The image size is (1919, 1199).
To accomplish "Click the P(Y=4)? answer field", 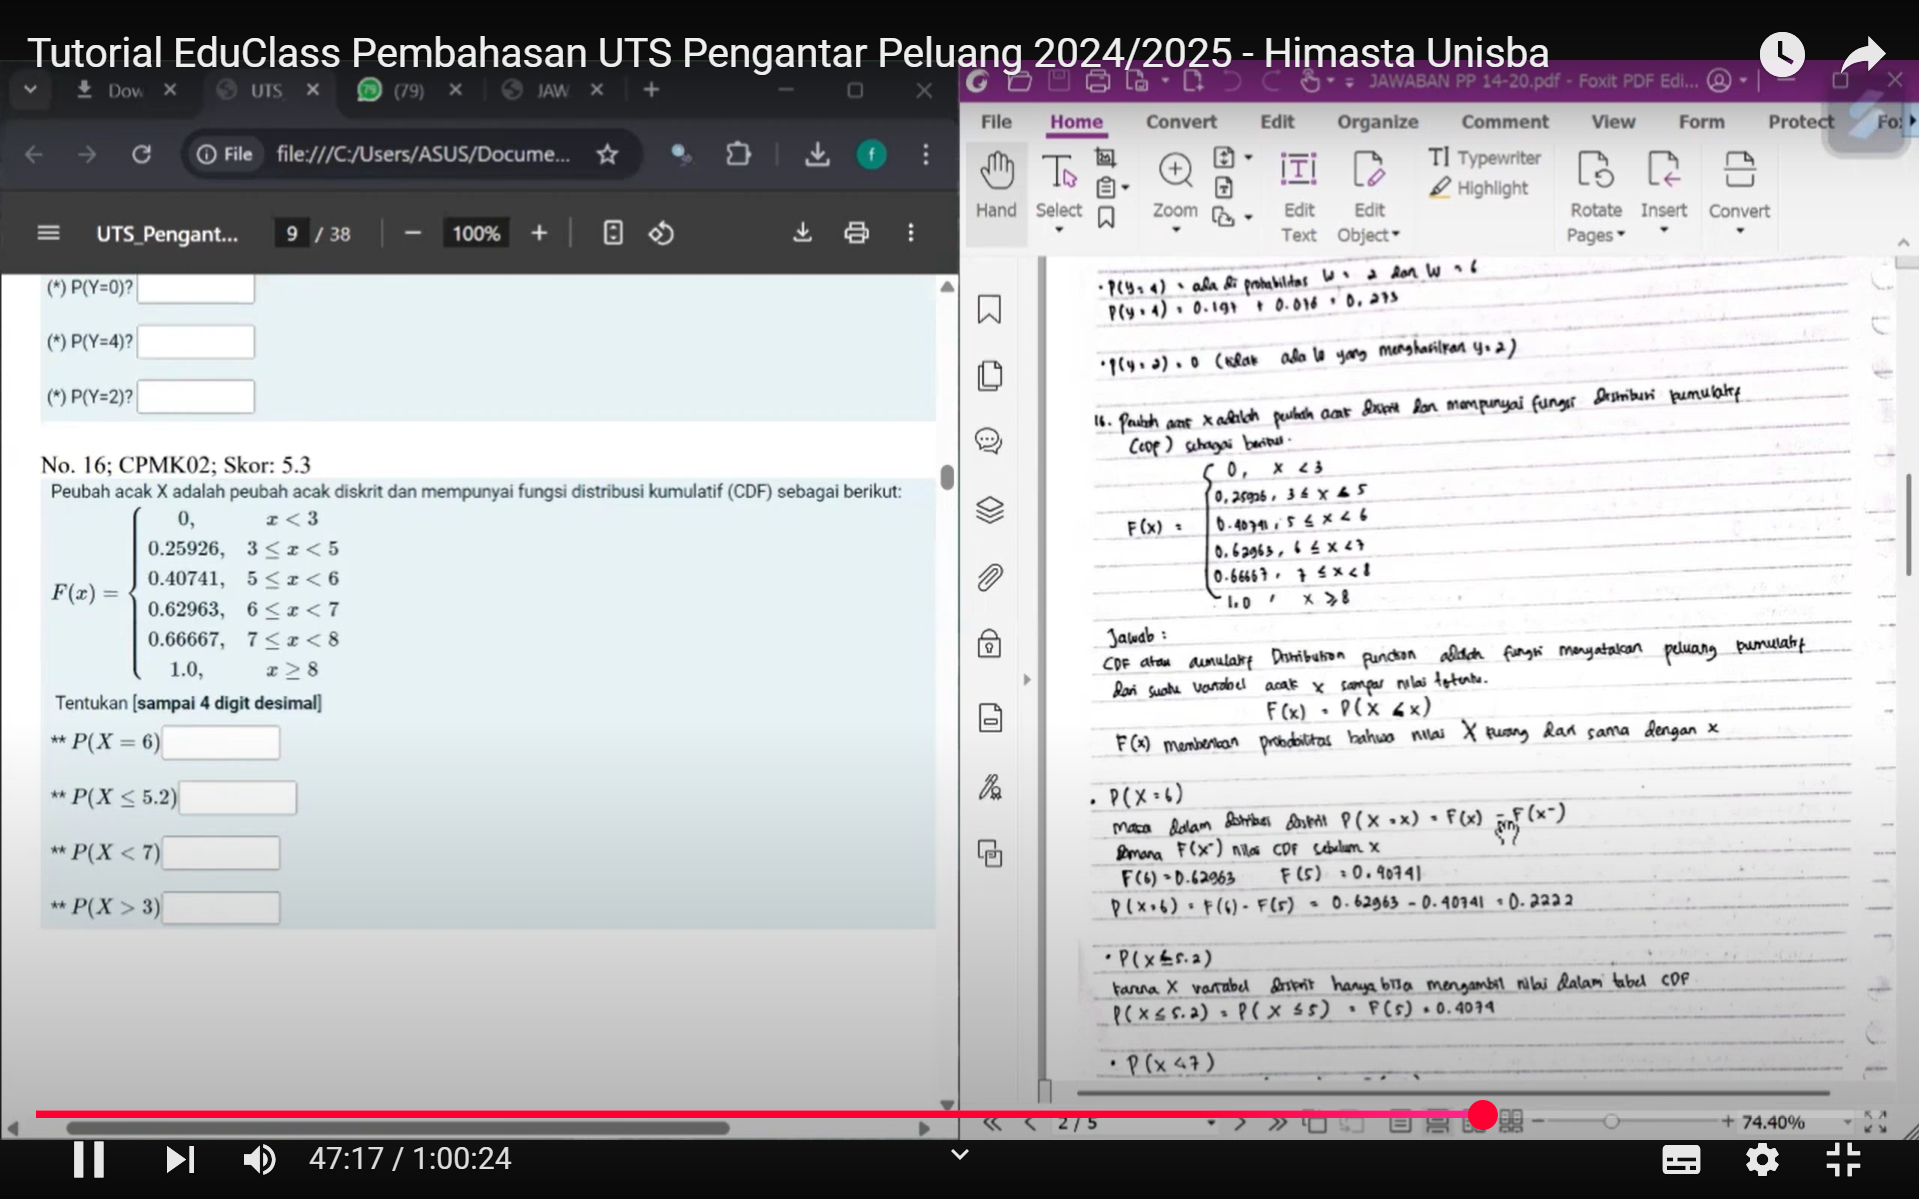I will (x=196, y=342).
